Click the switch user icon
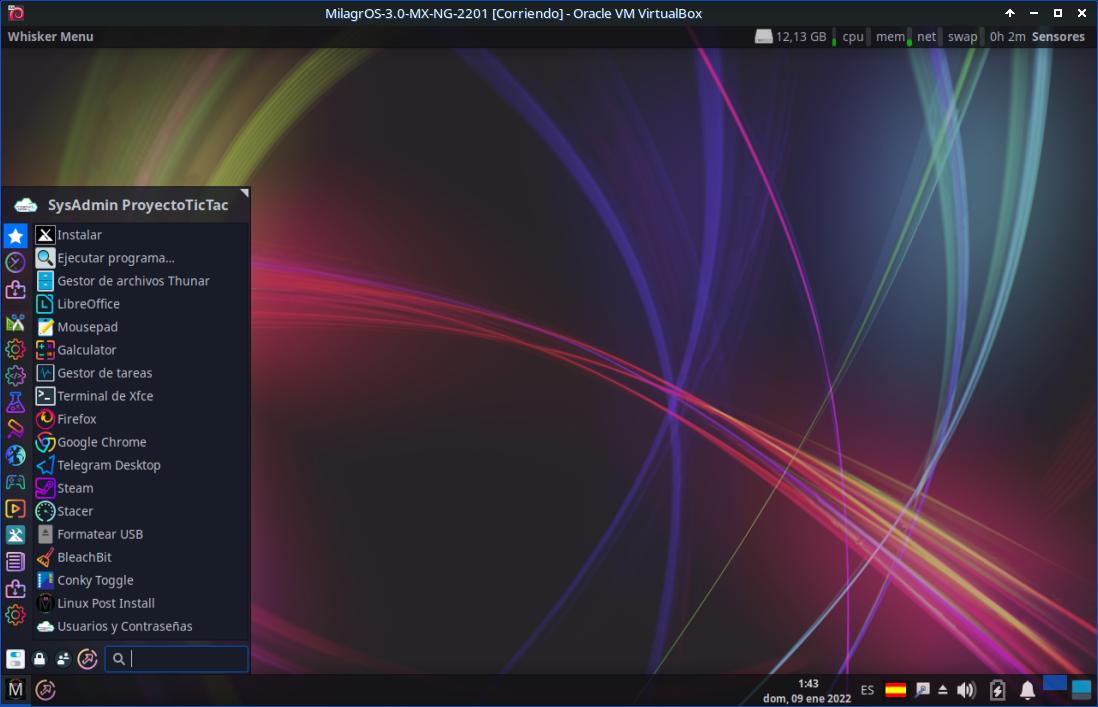 click(x=63, y=659)
